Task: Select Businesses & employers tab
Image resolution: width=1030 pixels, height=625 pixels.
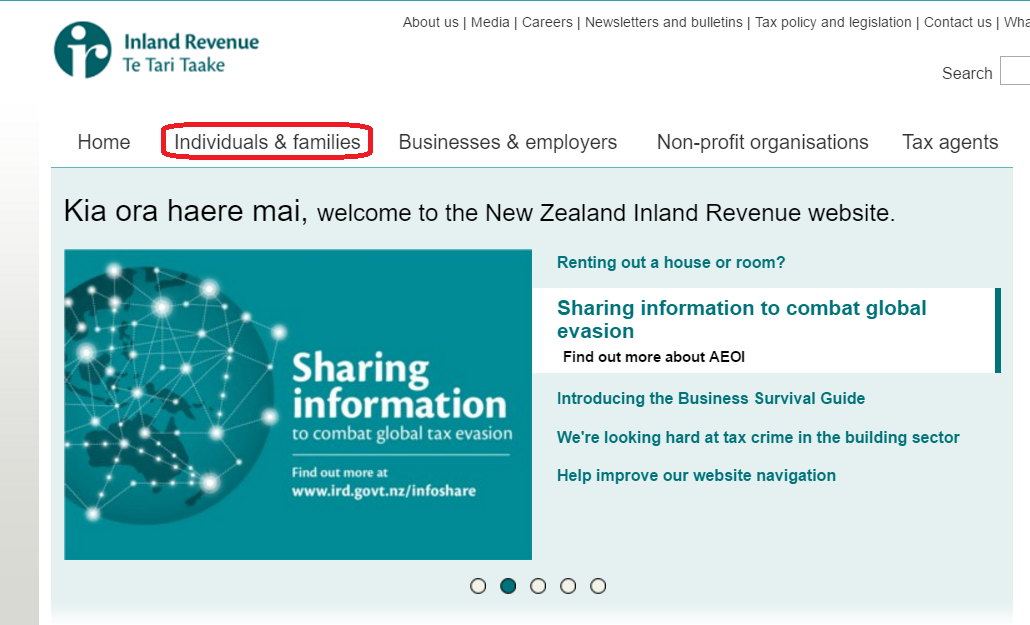Action: 507,142
